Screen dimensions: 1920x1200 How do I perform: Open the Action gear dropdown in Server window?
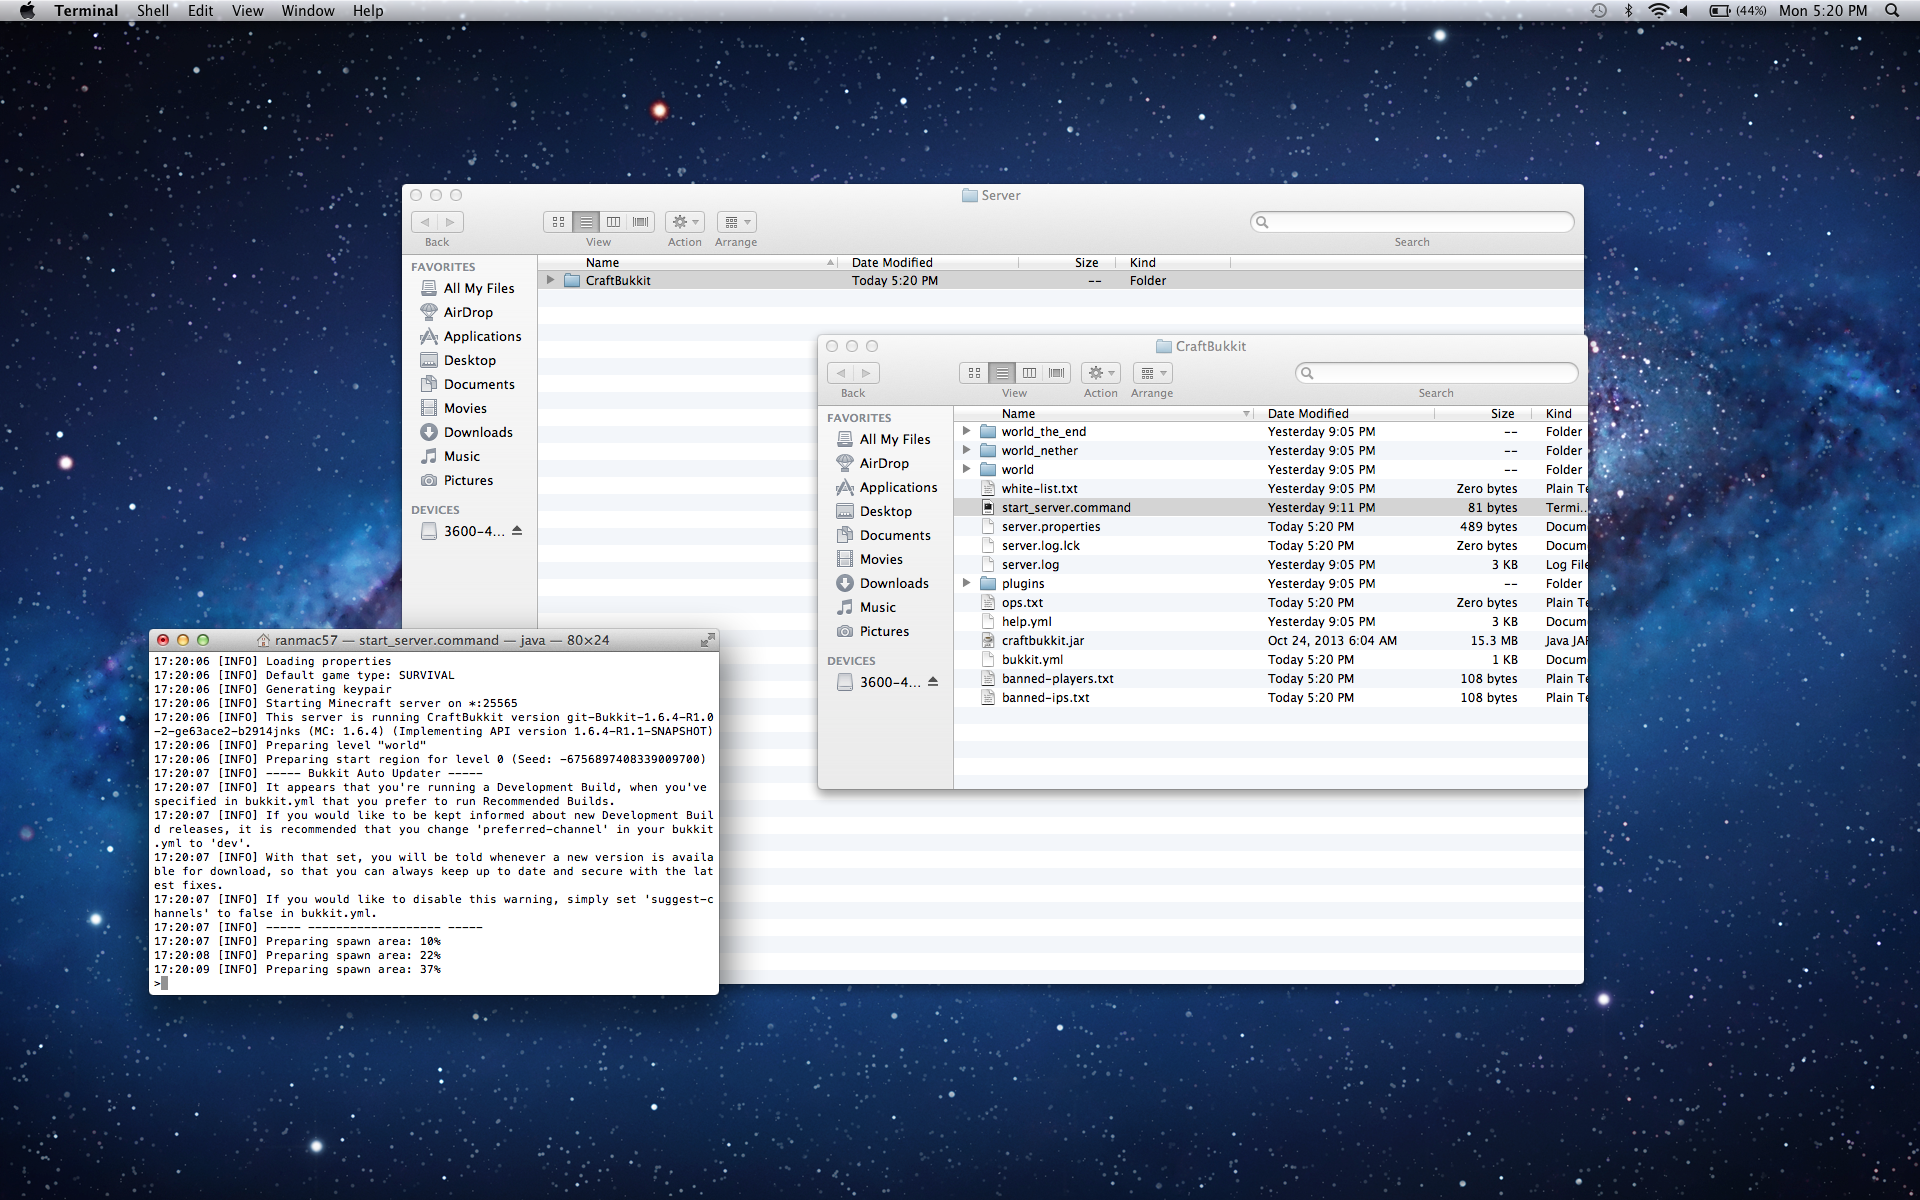(685, 222)
